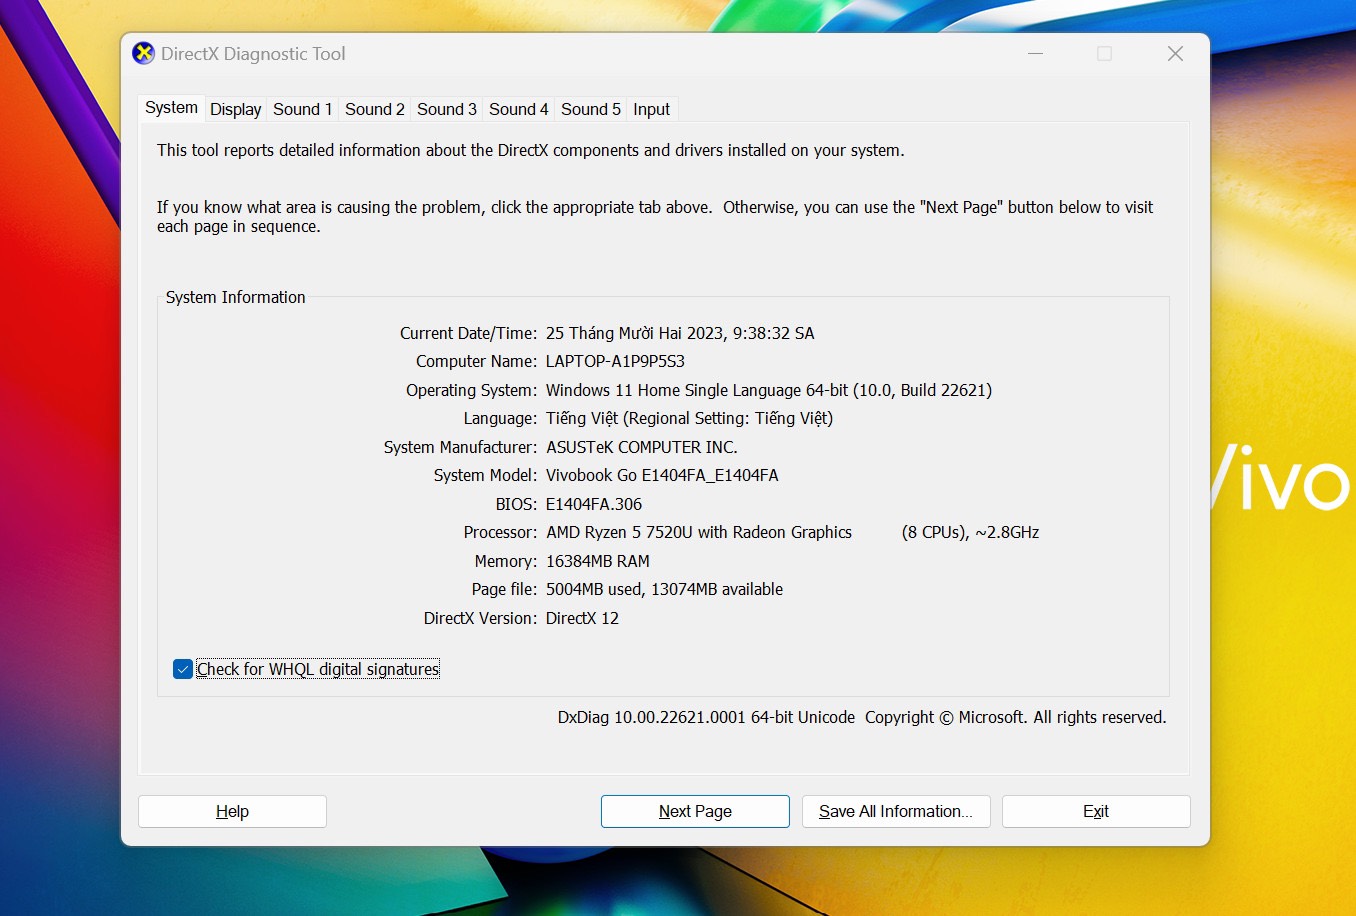1356x916 pixels.
Task: Go to the Sound 2 tab
Action: point(374,110)
